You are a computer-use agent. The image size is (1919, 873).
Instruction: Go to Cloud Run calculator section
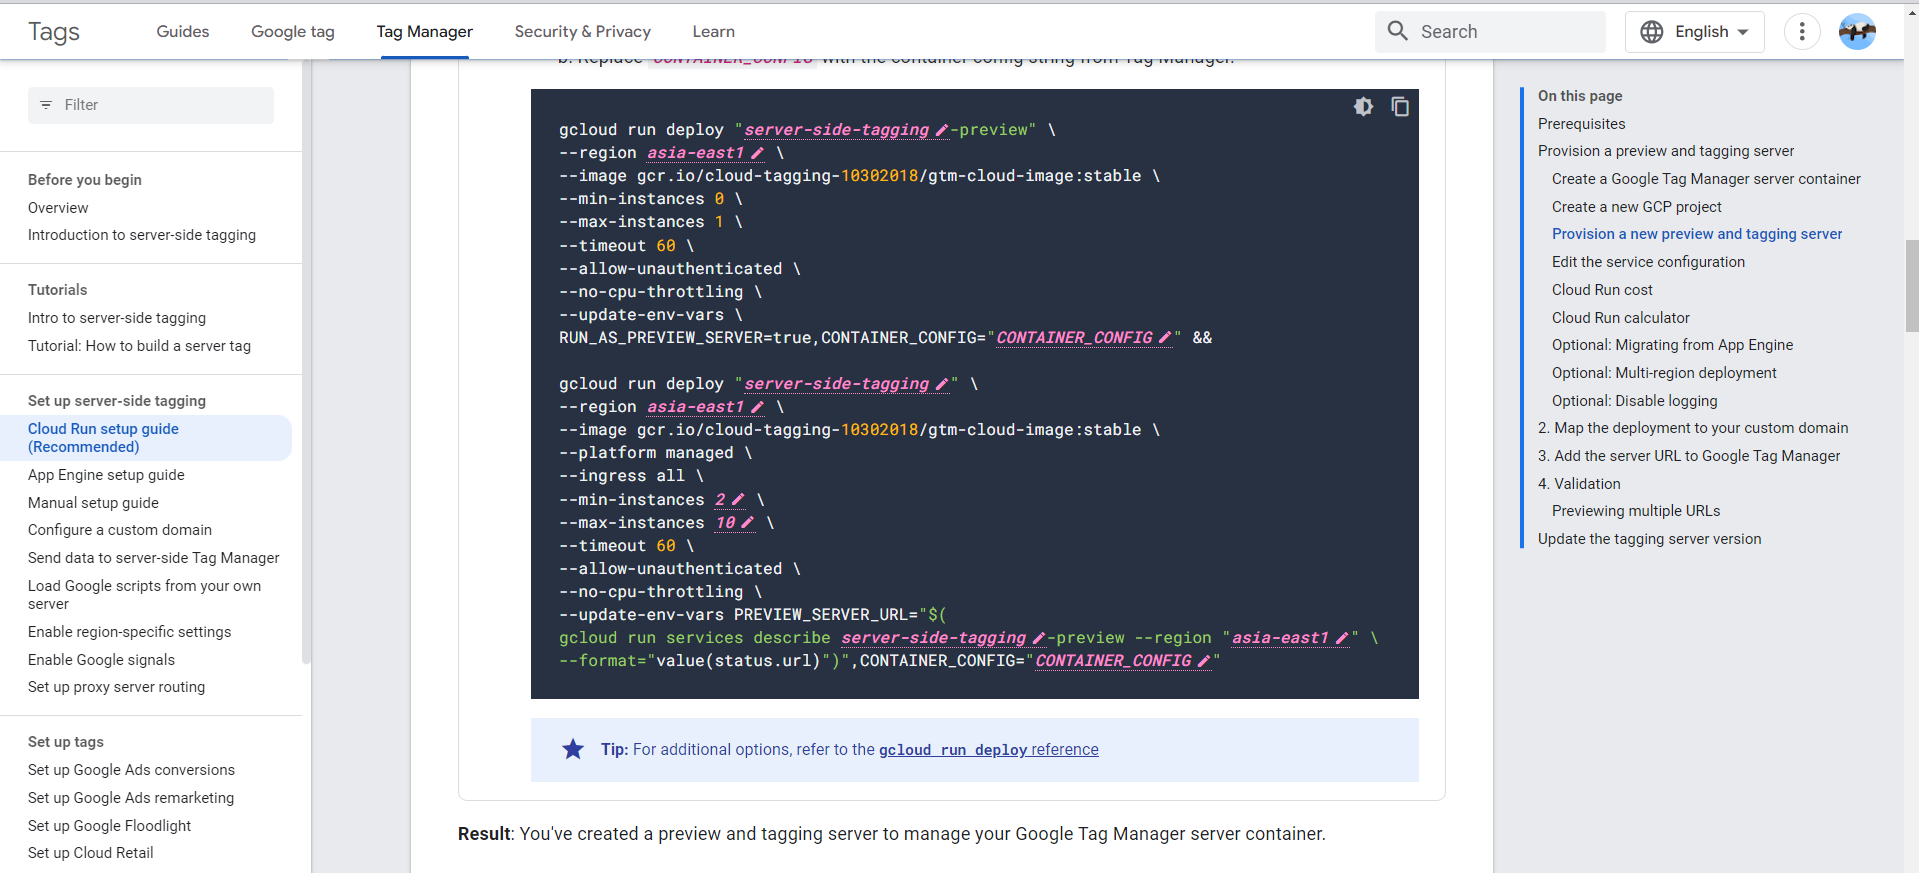point(1620,318)
